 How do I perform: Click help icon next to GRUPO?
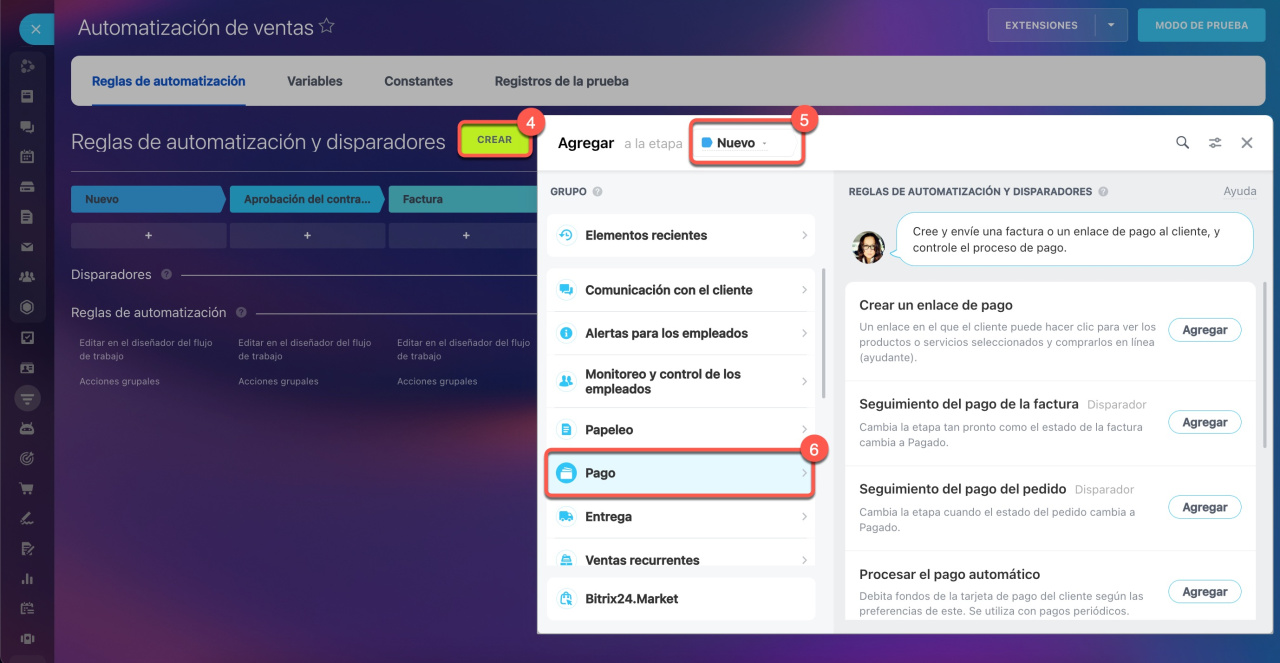coord(597,191)
